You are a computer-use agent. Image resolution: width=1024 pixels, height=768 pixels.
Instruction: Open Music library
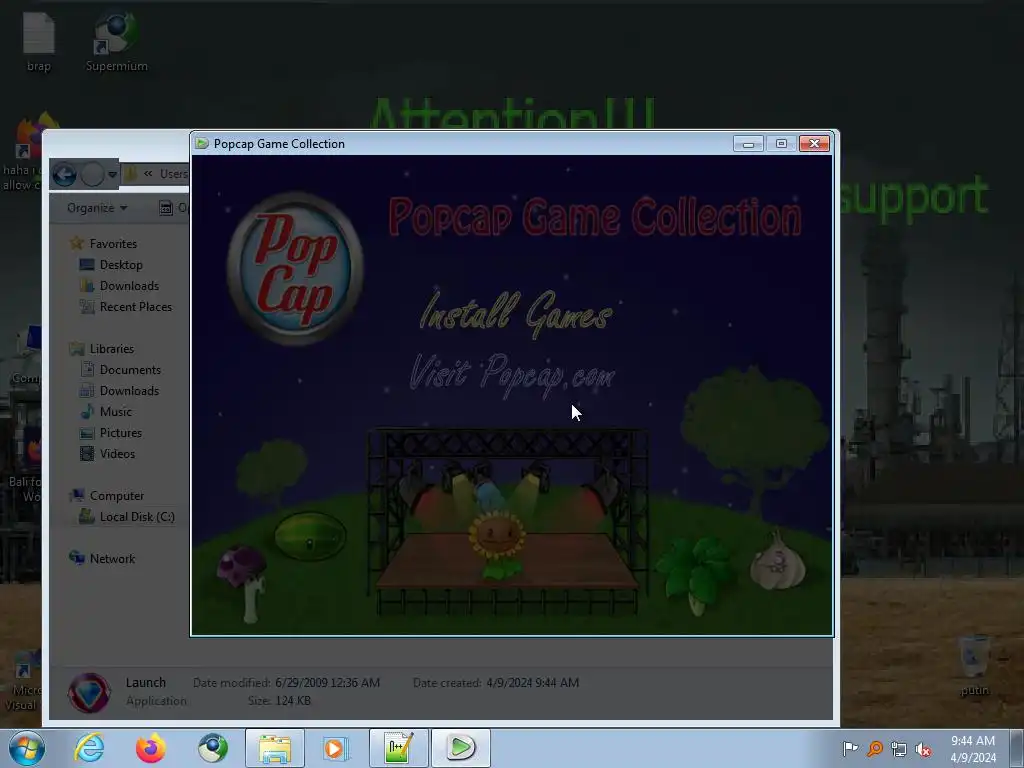tap(106, 411)
